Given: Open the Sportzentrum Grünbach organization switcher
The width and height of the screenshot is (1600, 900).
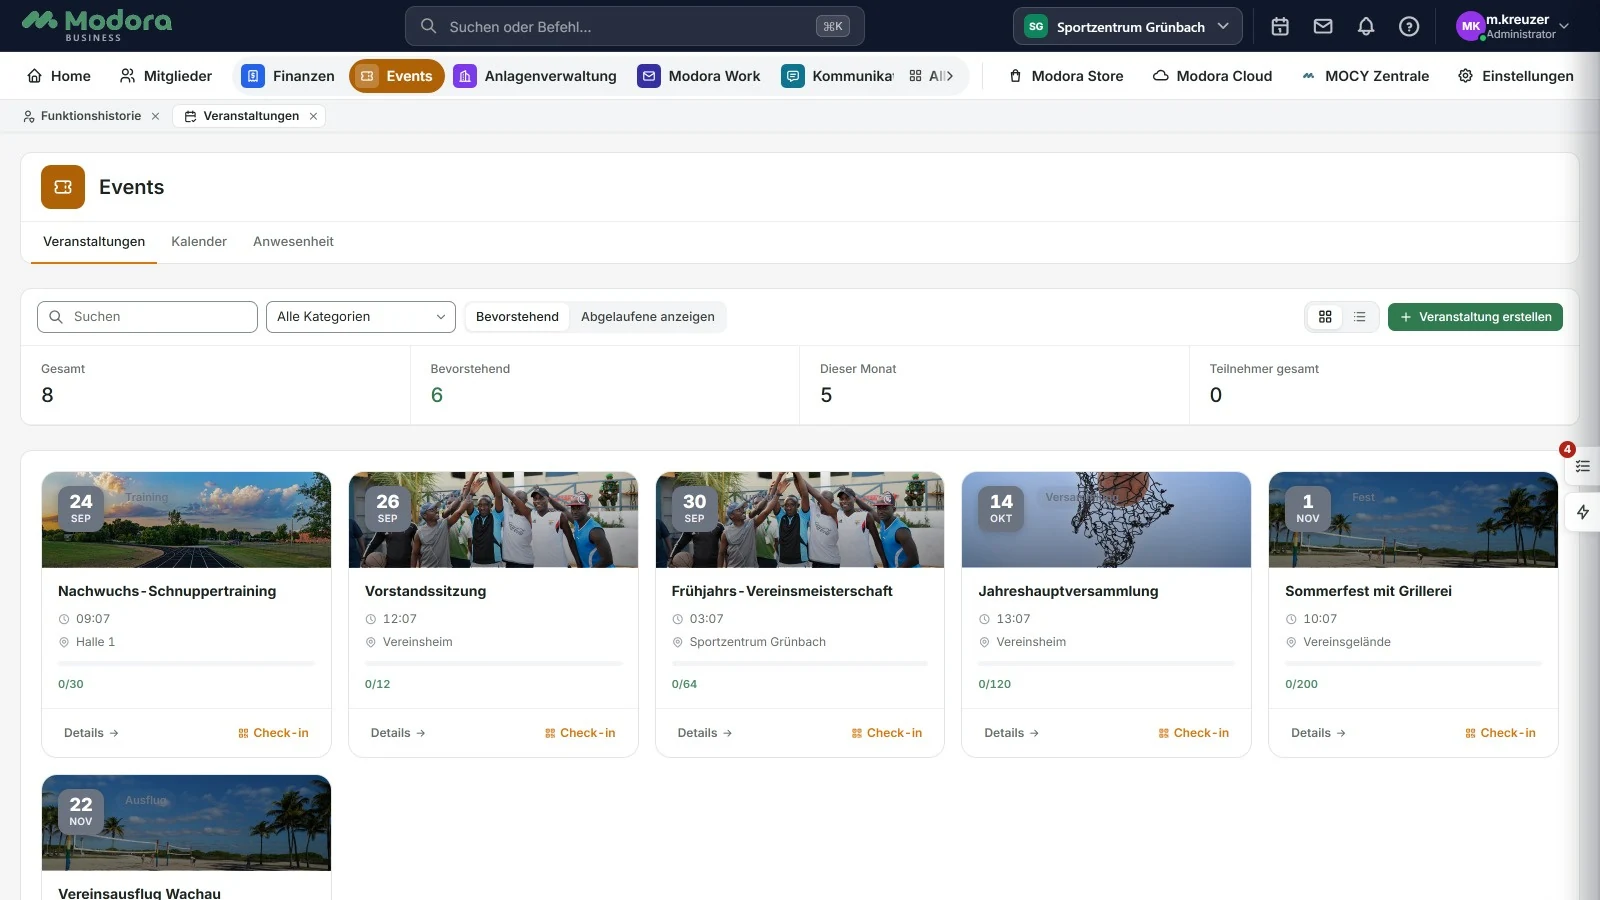Looking at the screenshot, I should tap(1128, 27).
